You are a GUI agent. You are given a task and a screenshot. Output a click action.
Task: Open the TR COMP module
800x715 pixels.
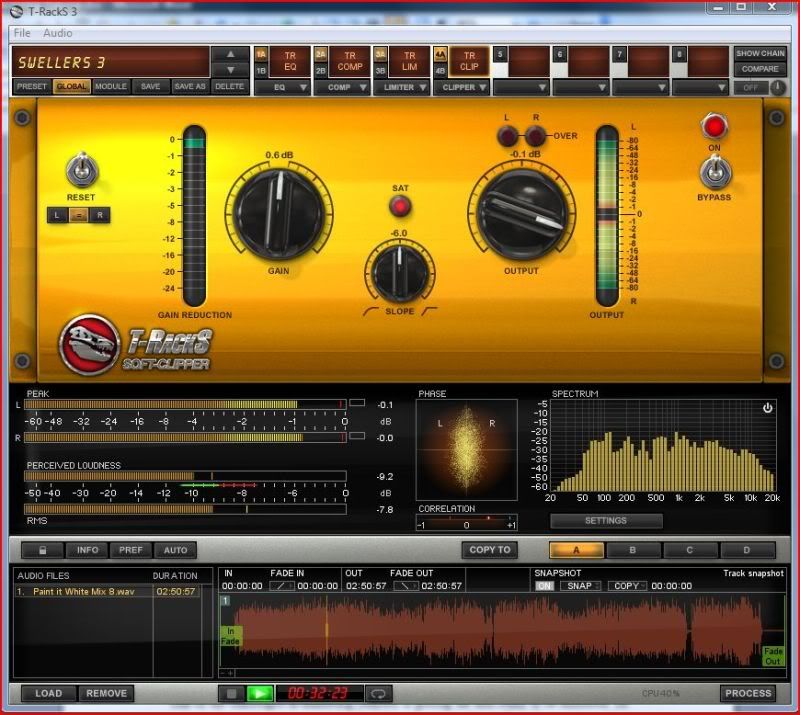point(349,61)
